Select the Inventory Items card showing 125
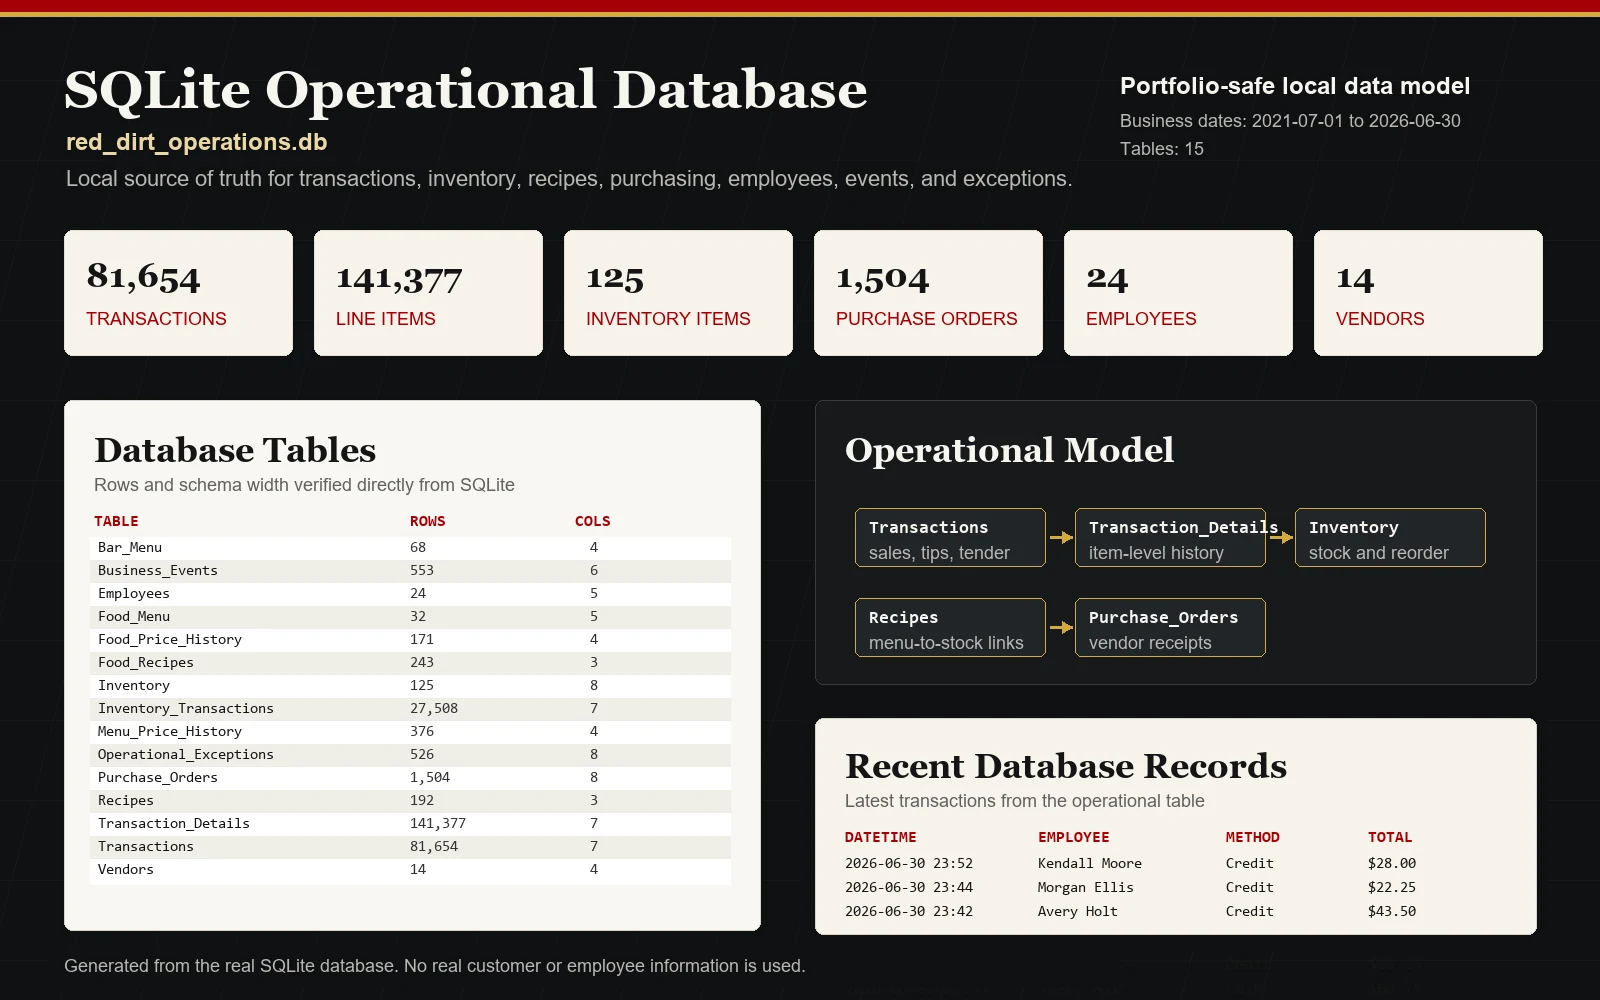The height and width of the screenshot is (1000, 1600). tap(678, 293)
